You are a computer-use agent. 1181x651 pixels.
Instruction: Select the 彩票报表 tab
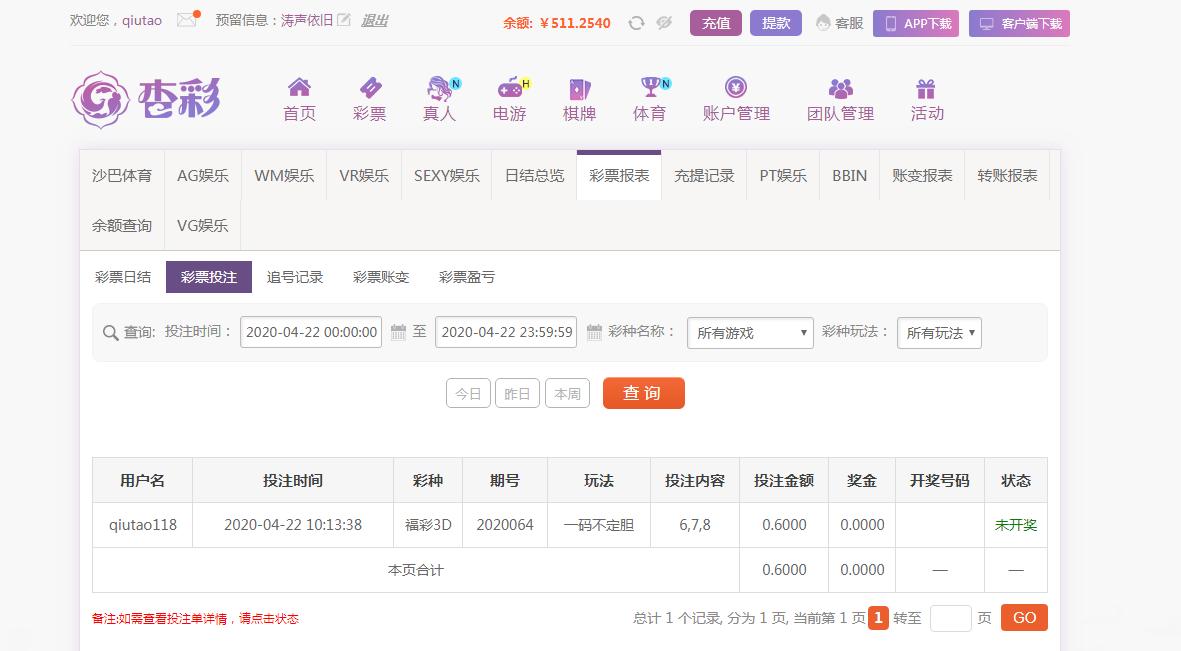(619, 176)
